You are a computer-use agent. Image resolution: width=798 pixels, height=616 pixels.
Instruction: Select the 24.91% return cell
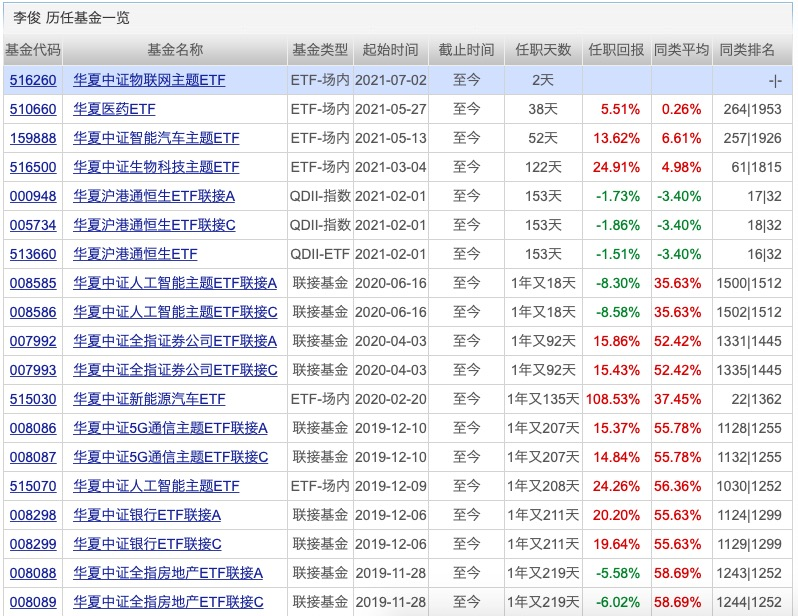point(616,167)
